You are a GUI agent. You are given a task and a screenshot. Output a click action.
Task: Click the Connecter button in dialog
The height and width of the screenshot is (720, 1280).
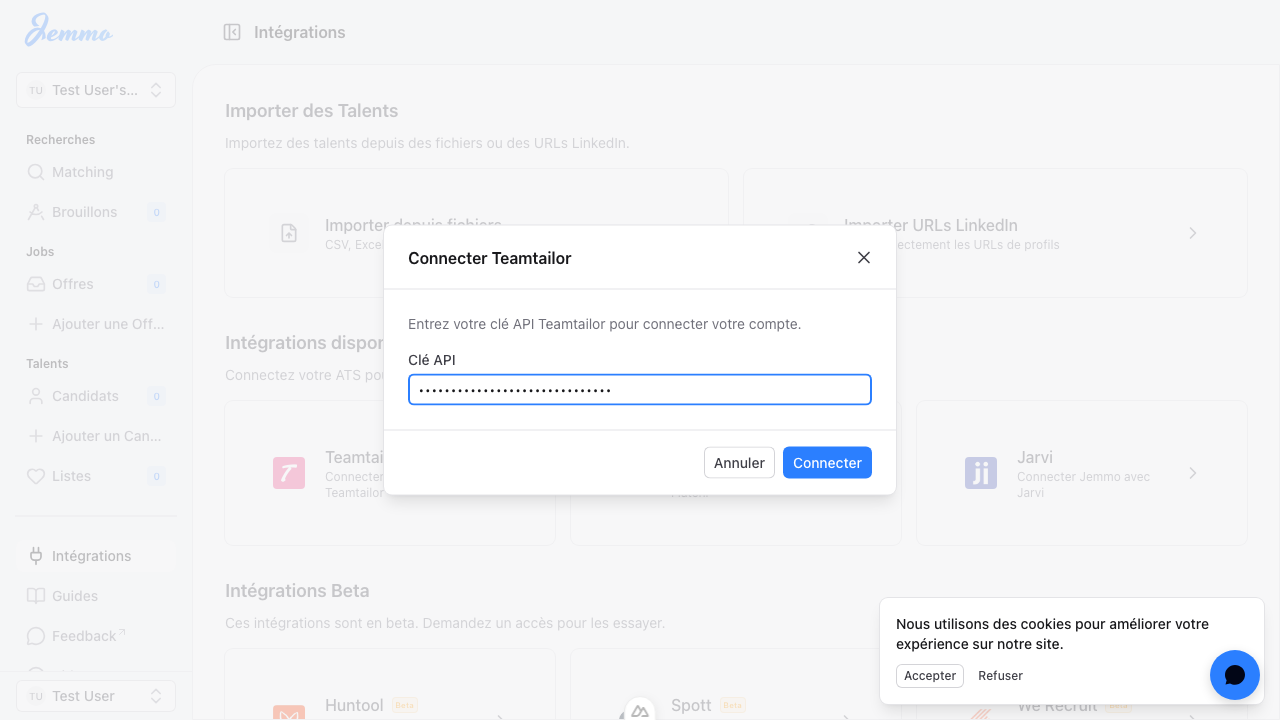pos(827,463)
